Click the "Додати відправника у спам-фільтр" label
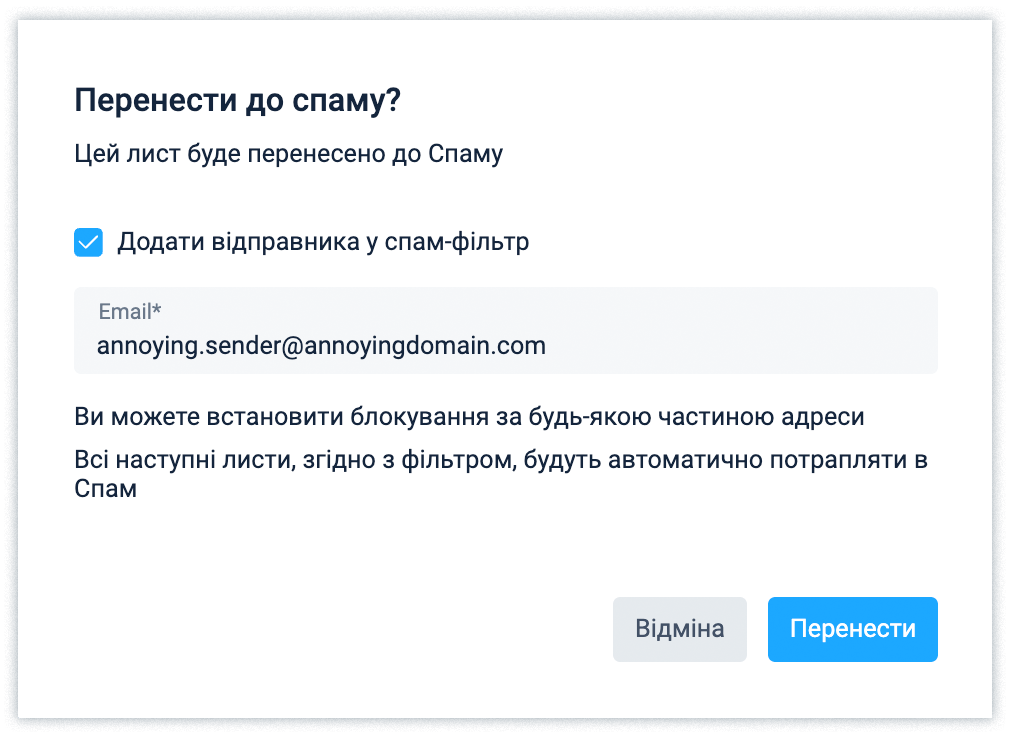Viewport: 1010px width, 738px height. tap(323, 242)
